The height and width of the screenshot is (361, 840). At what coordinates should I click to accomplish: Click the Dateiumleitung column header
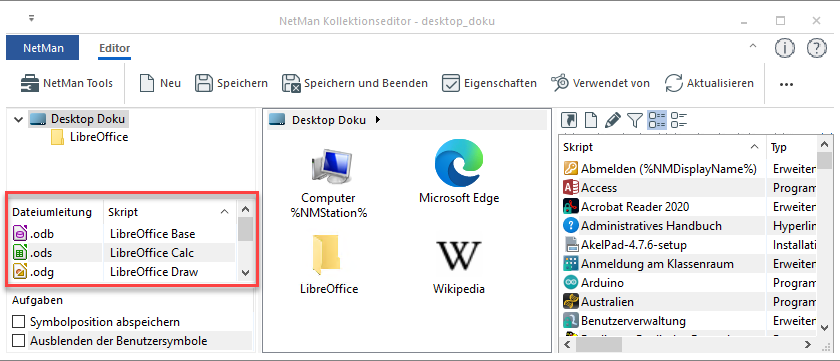(x=55, y=212)
